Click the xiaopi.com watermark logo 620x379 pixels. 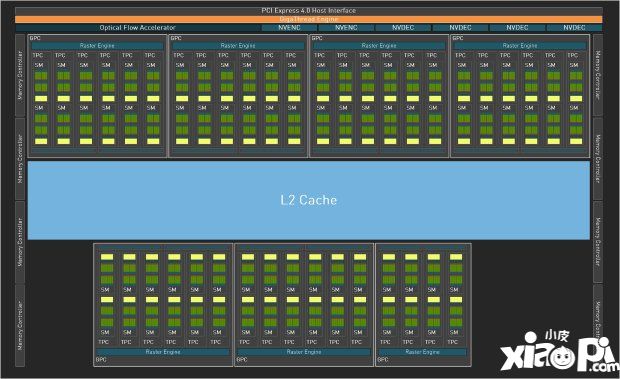(x=559, y=351)
